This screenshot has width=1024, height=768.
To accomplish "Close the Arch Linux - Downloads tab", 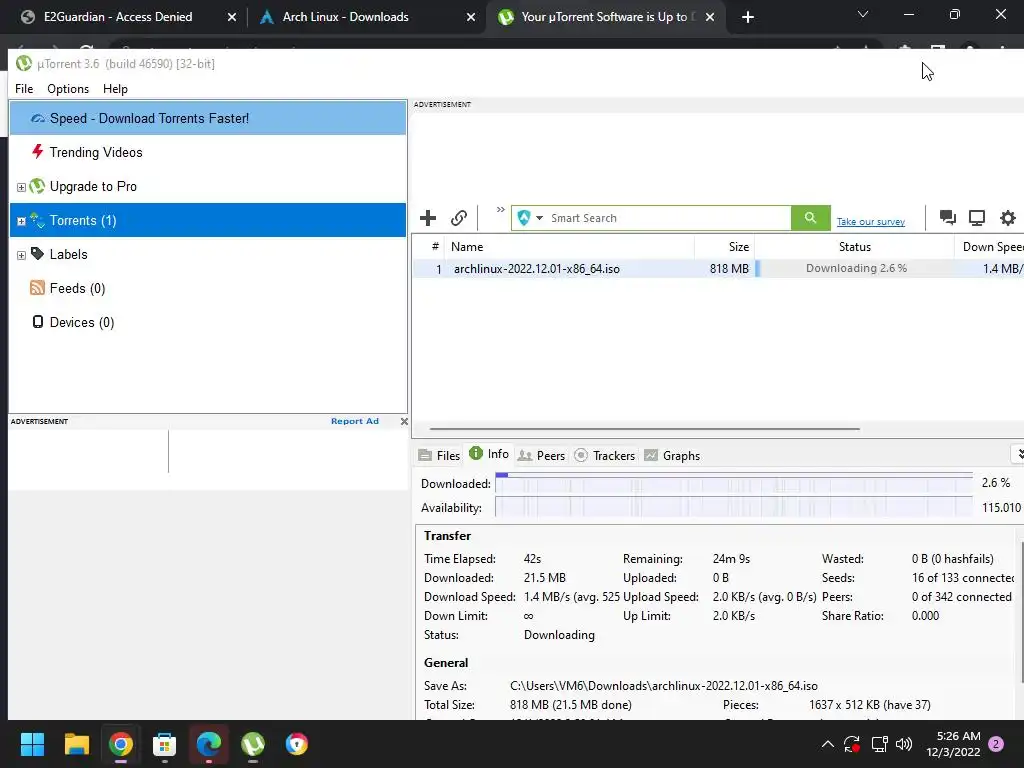I will click(x=471, y=18).
